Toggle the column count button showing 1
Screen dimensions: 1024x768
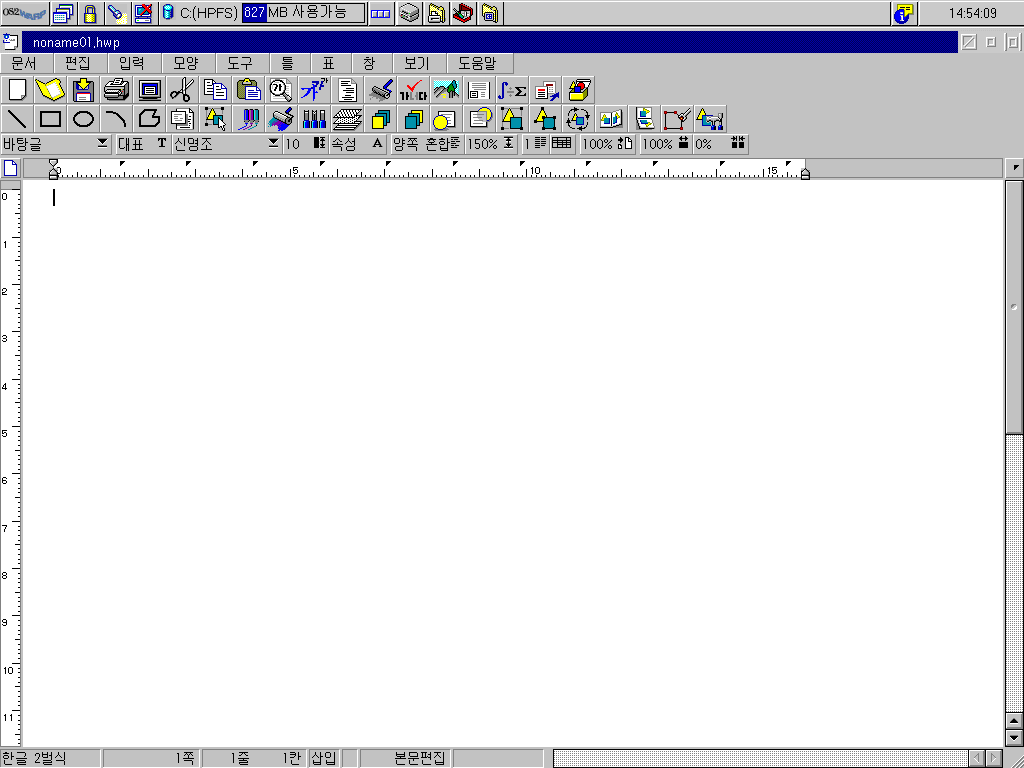coord(535,144)
